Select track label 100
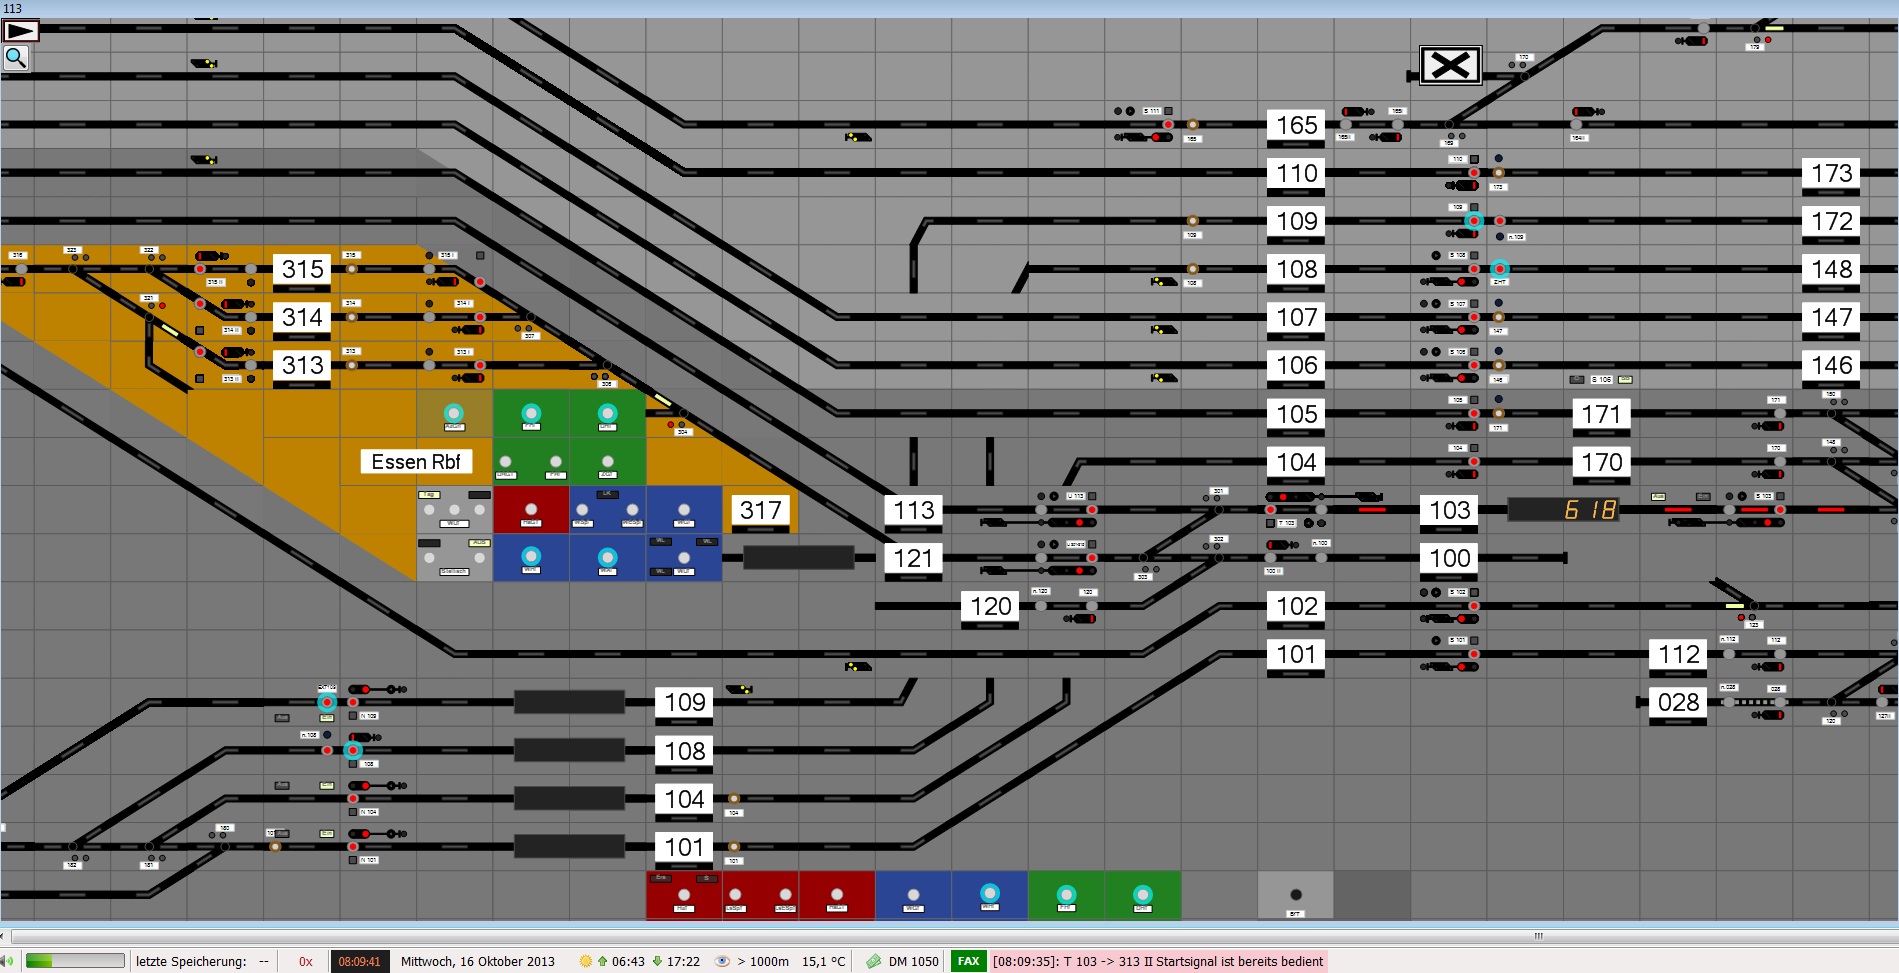This screenshot has height=973, width=1899. point(1449,558)
